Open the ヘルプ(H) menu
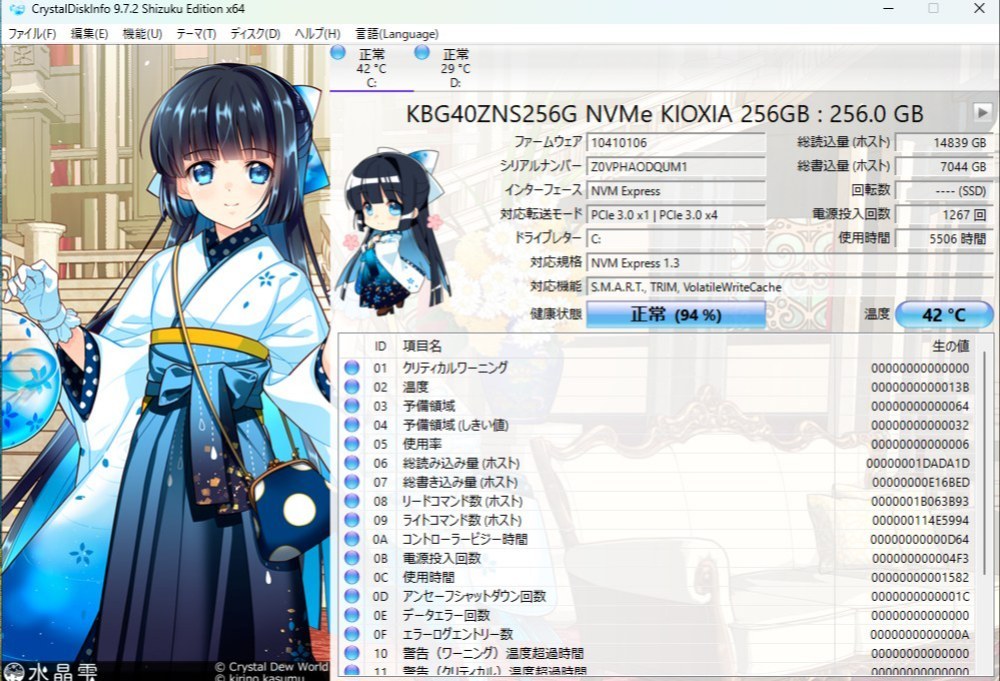 coord(317,34)
